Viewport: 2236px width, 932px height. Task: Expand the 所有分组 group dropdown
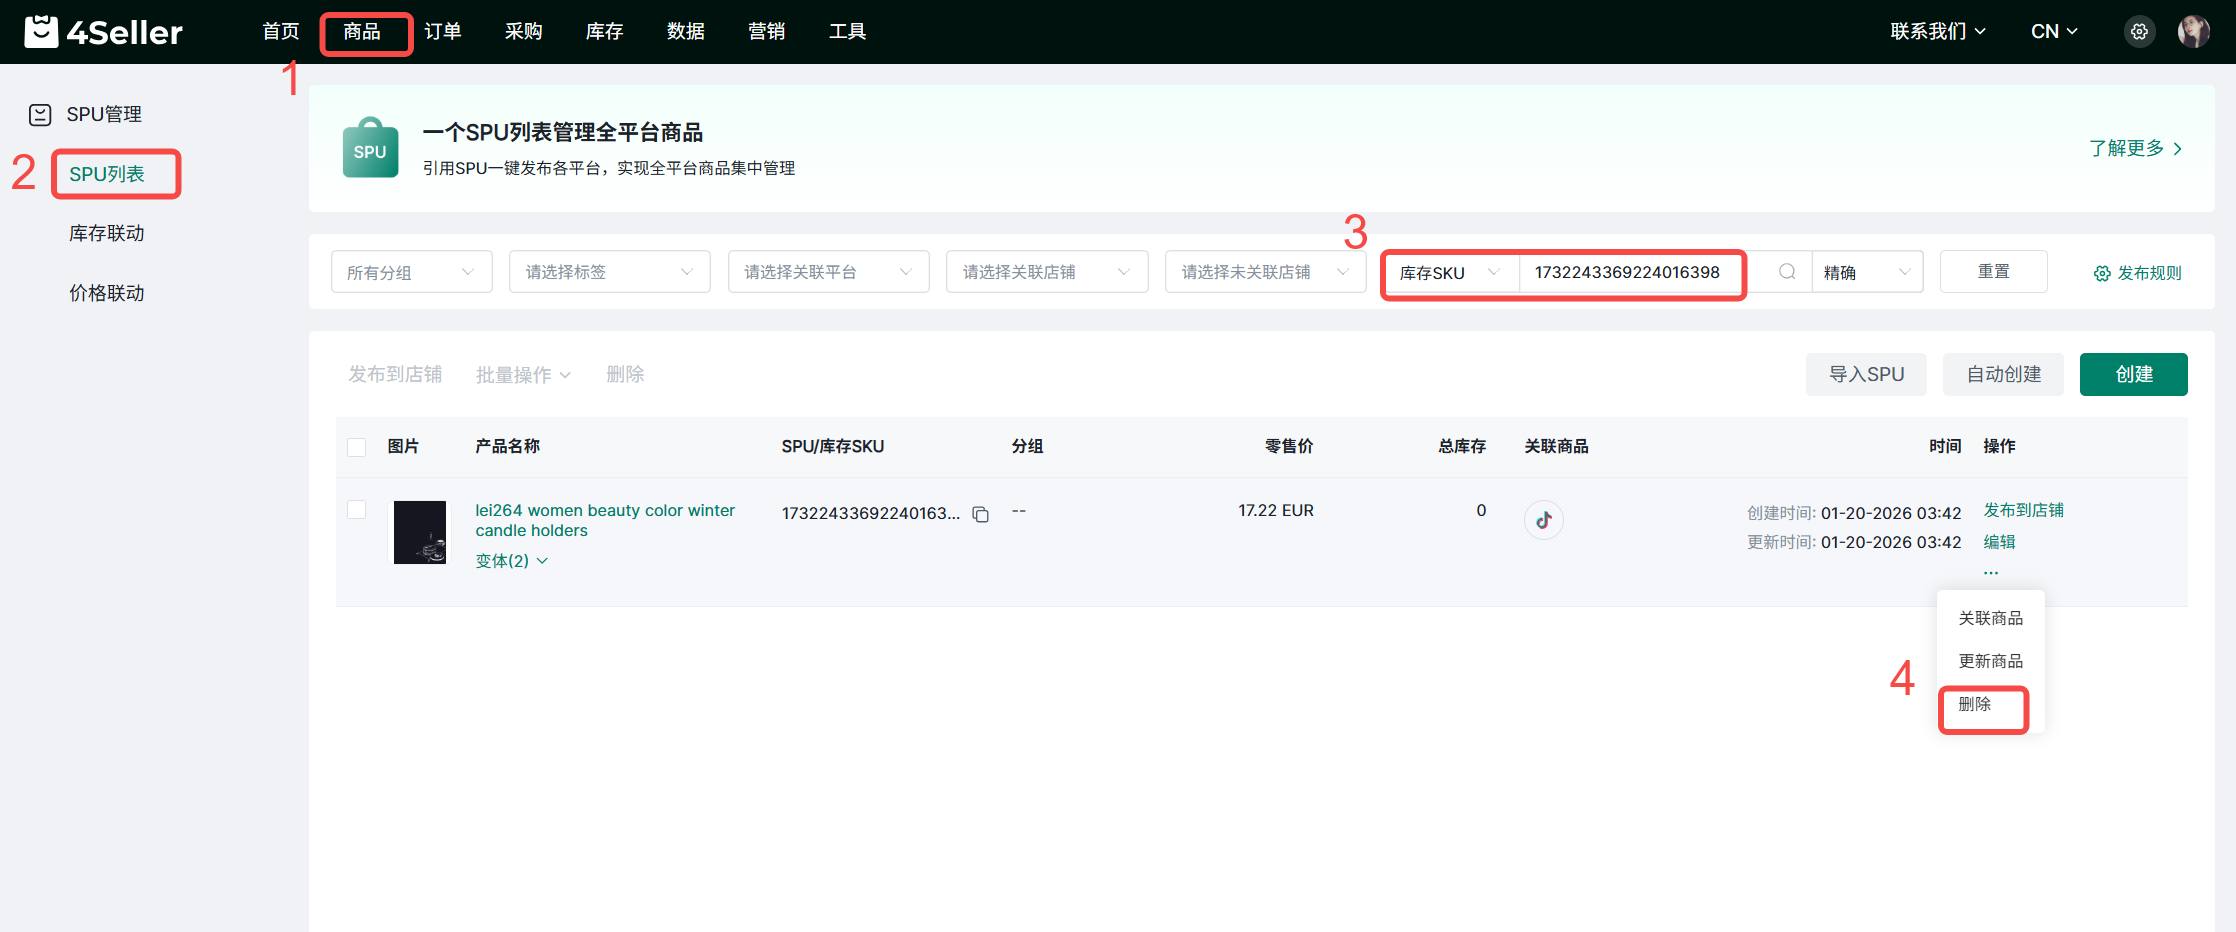pos(411,272)
